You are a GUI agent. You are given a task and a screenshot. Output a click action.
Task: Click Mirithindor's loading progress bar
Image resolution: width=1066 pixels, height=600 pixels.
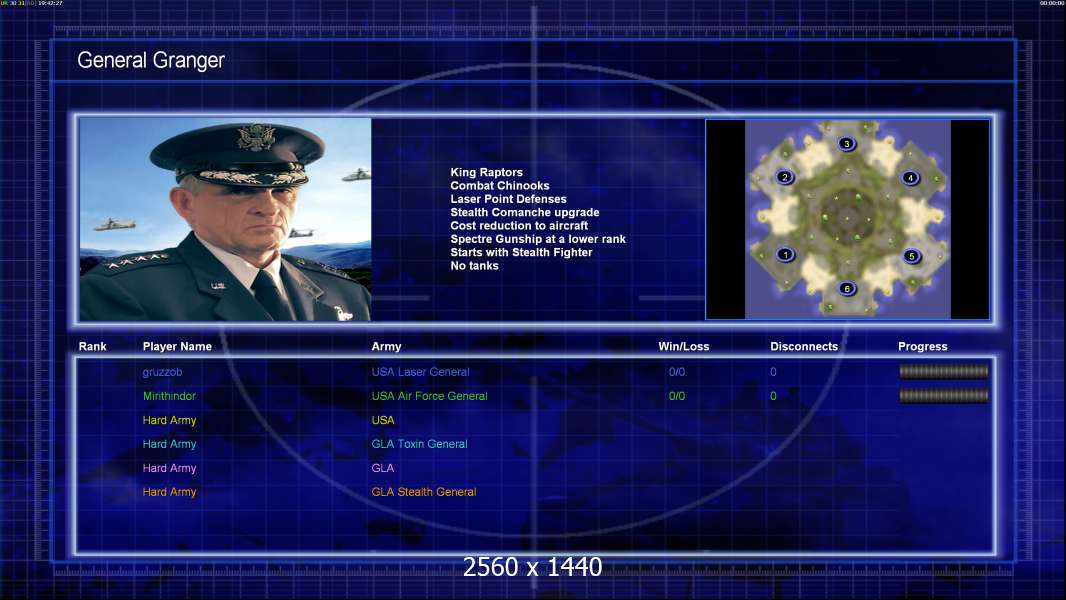click(944, 395)
